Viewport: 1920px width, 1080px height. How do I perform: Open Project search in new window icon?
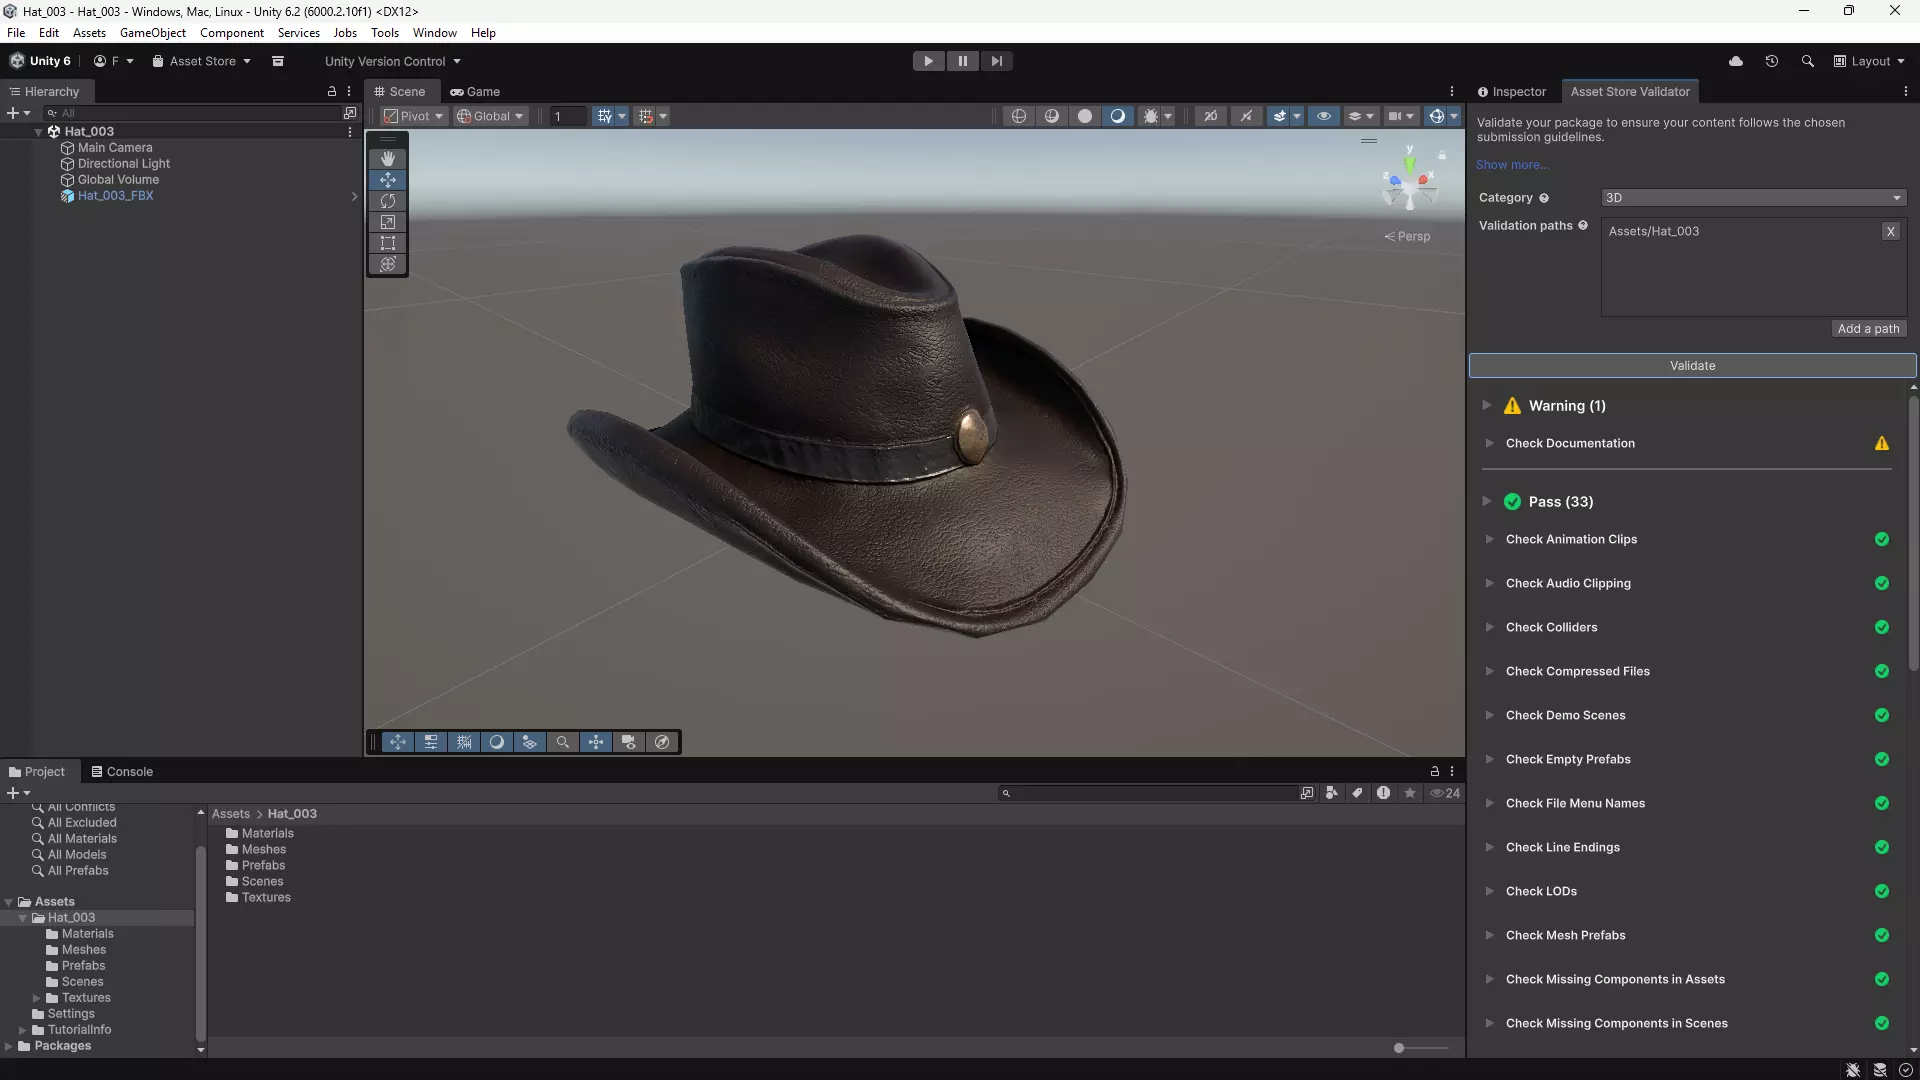(1307, 793)
